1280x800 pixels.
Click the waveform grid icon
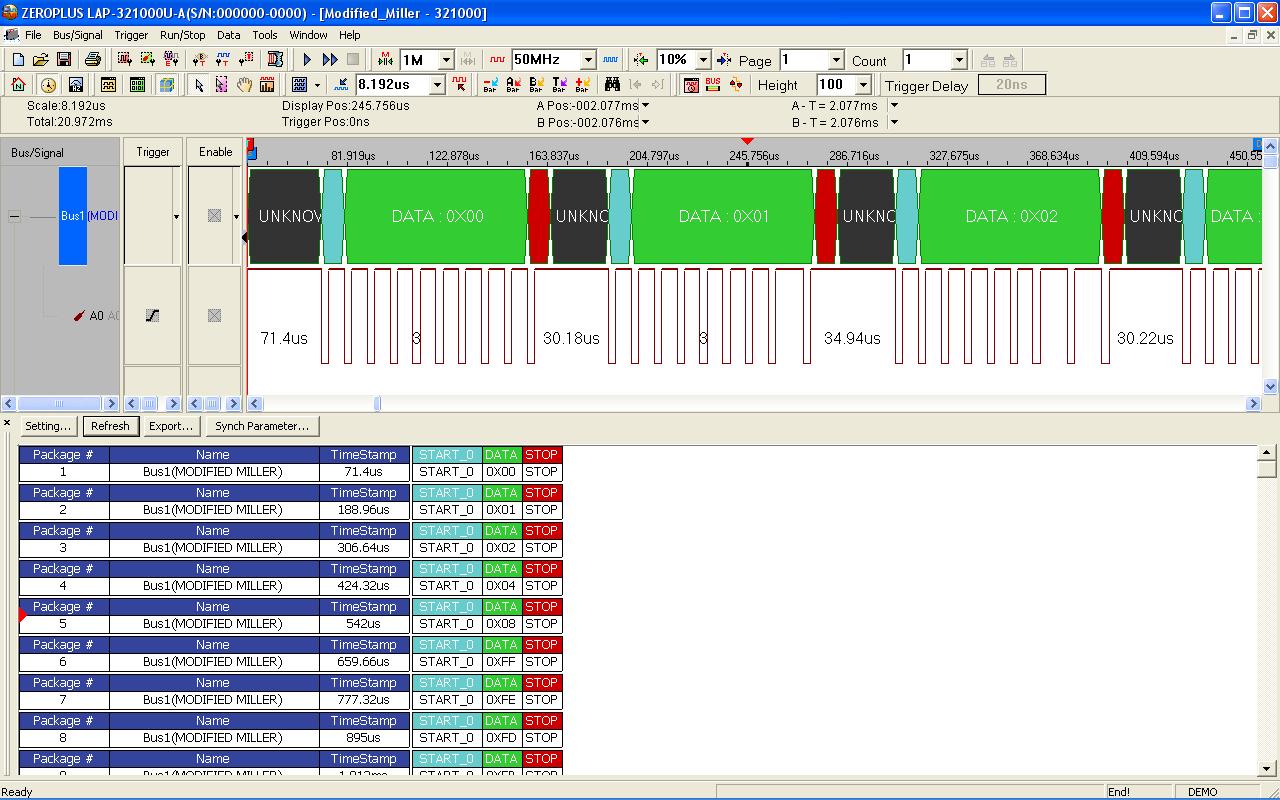tap(299, 85)
